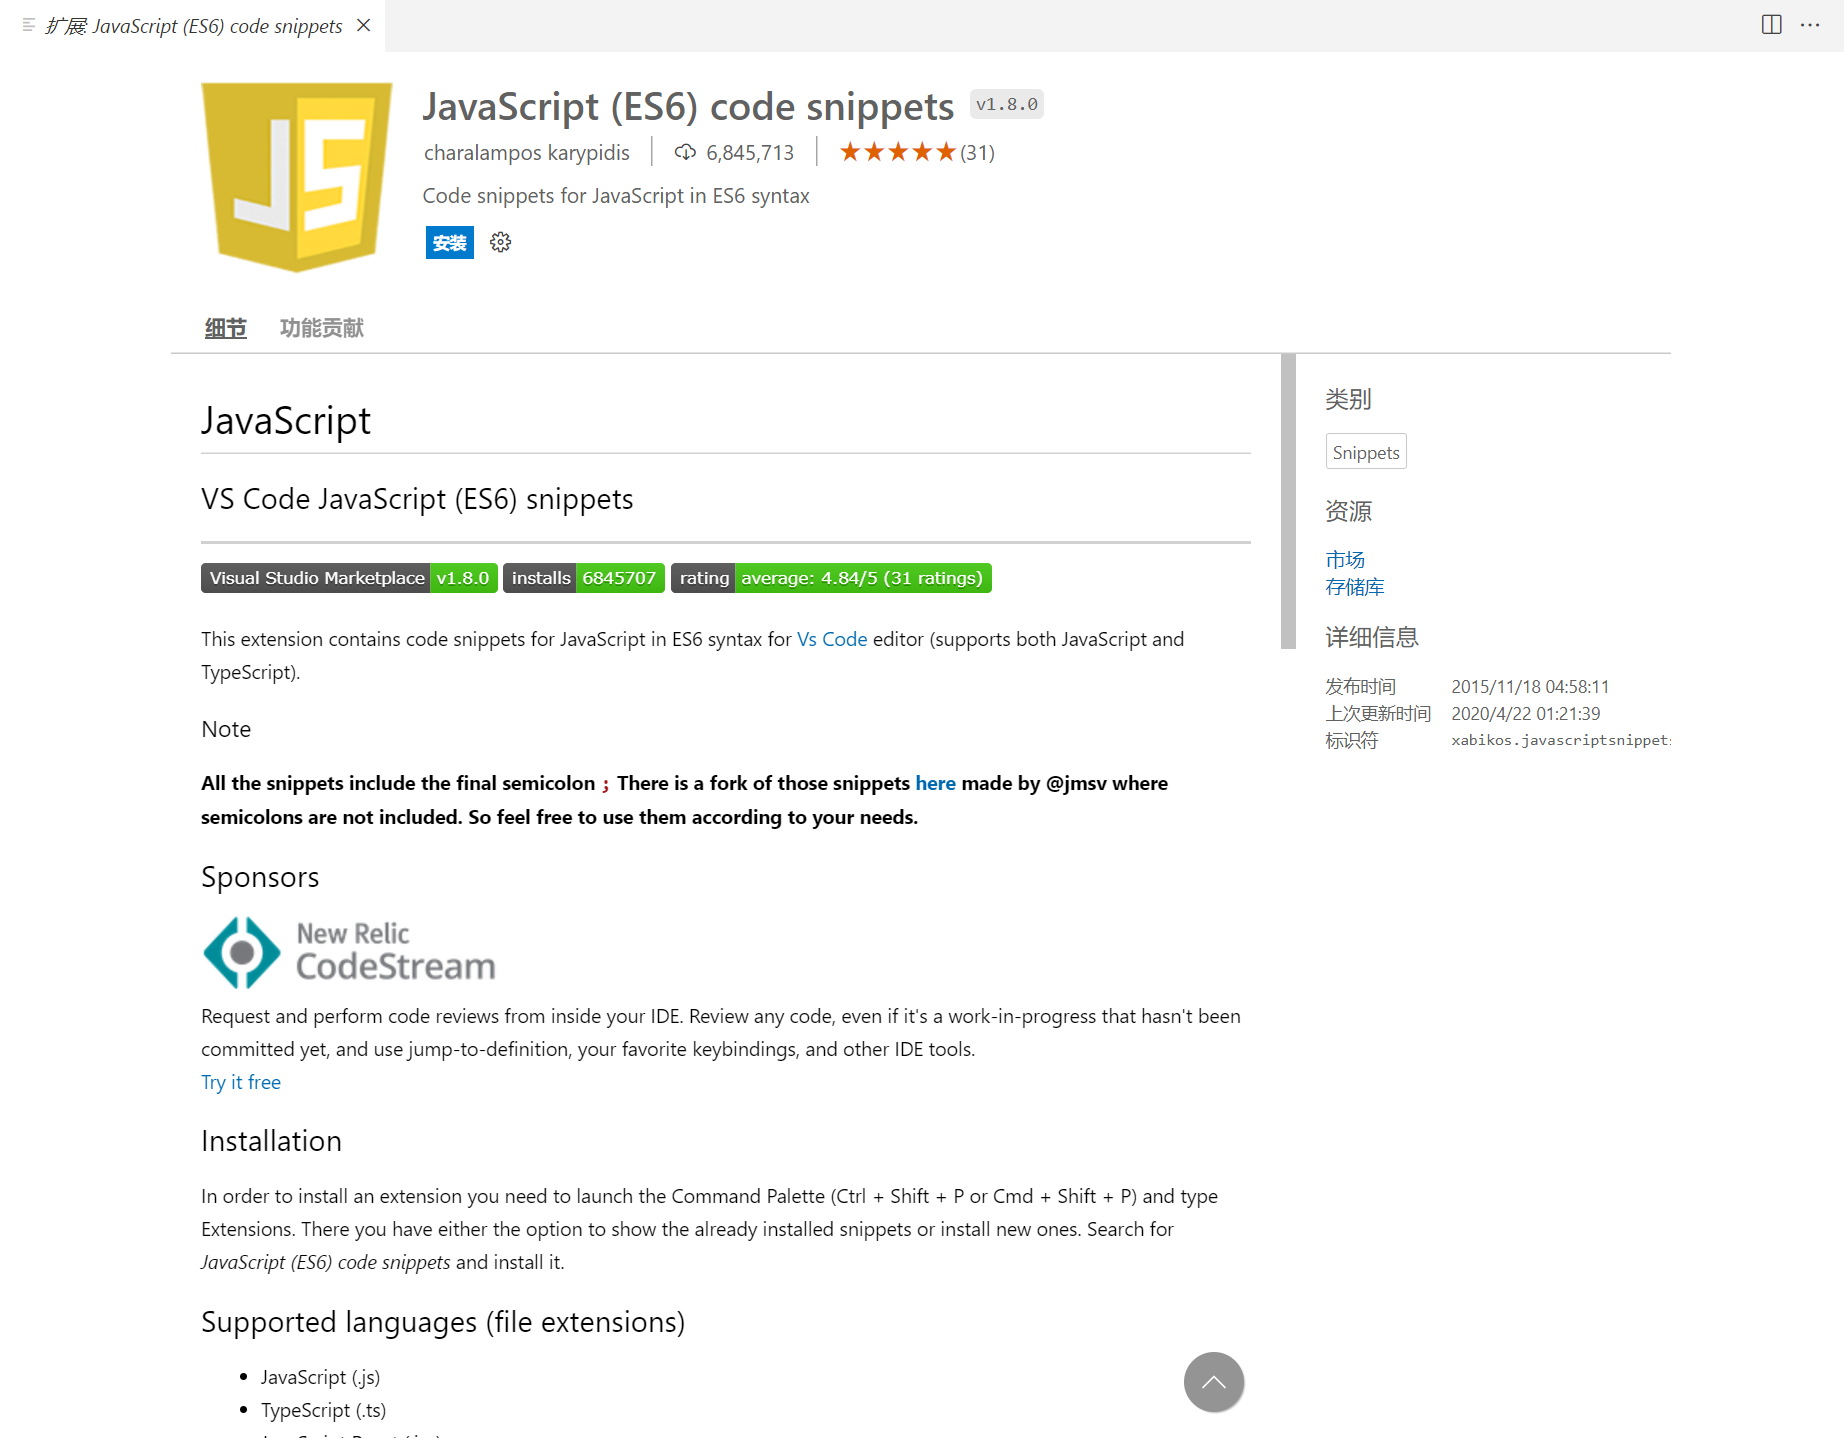Click the split editor icon

click(x=1771, y=25)
